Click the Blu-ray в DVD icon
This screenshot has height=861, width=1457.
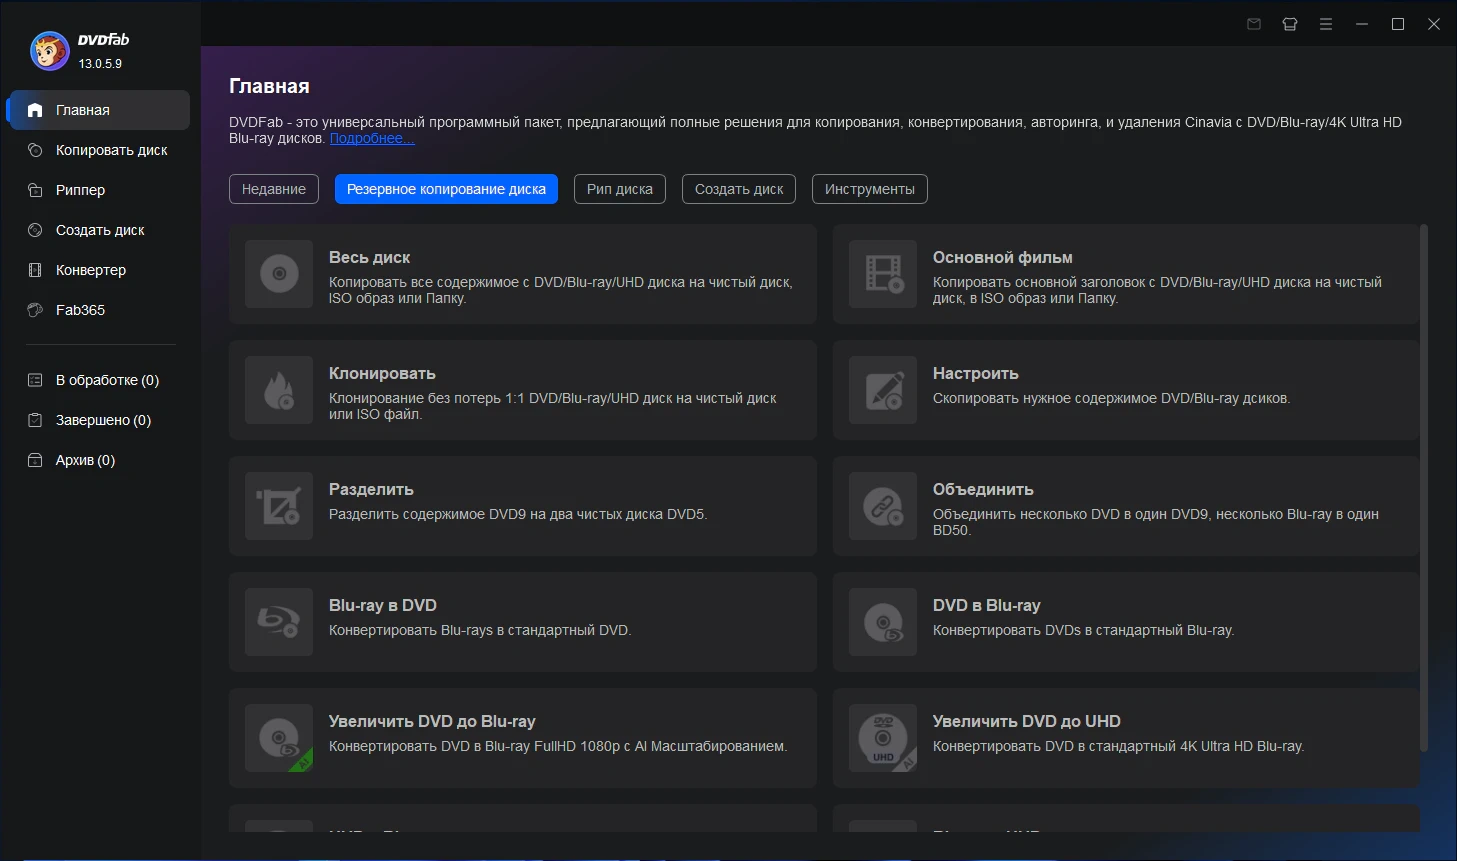pos(279,622)
